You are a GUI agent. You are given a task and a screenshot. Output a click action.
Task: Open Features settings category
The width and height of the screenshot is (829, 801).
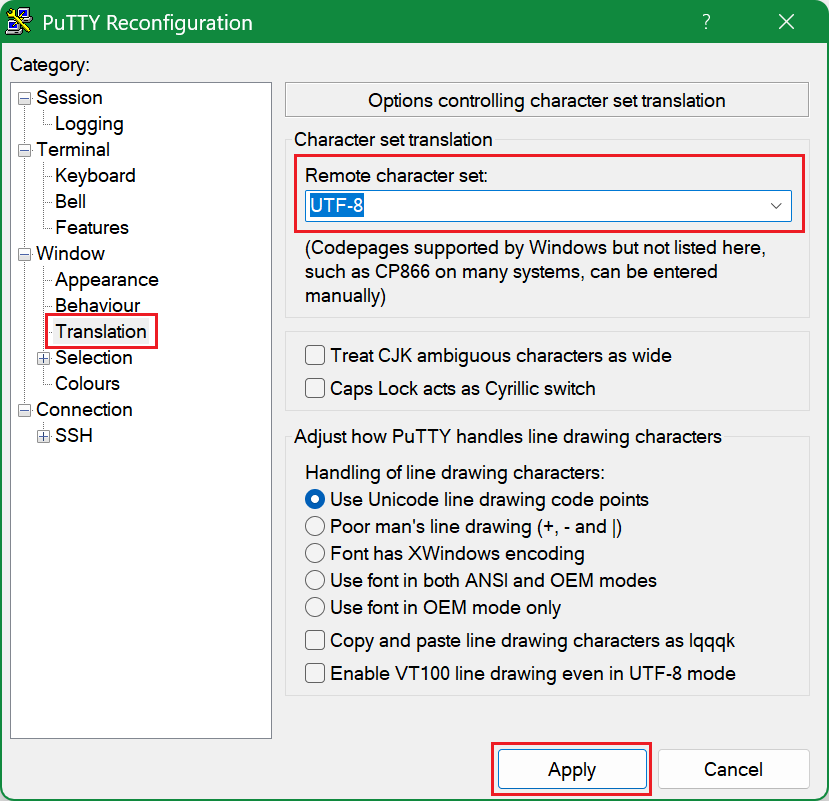coord(92,227)
